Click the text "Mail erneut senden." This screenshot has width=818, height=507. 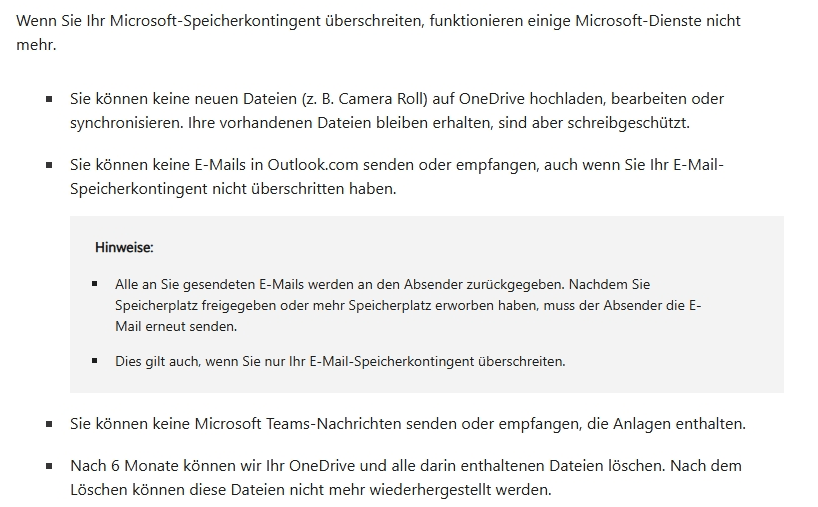point(176,327)
